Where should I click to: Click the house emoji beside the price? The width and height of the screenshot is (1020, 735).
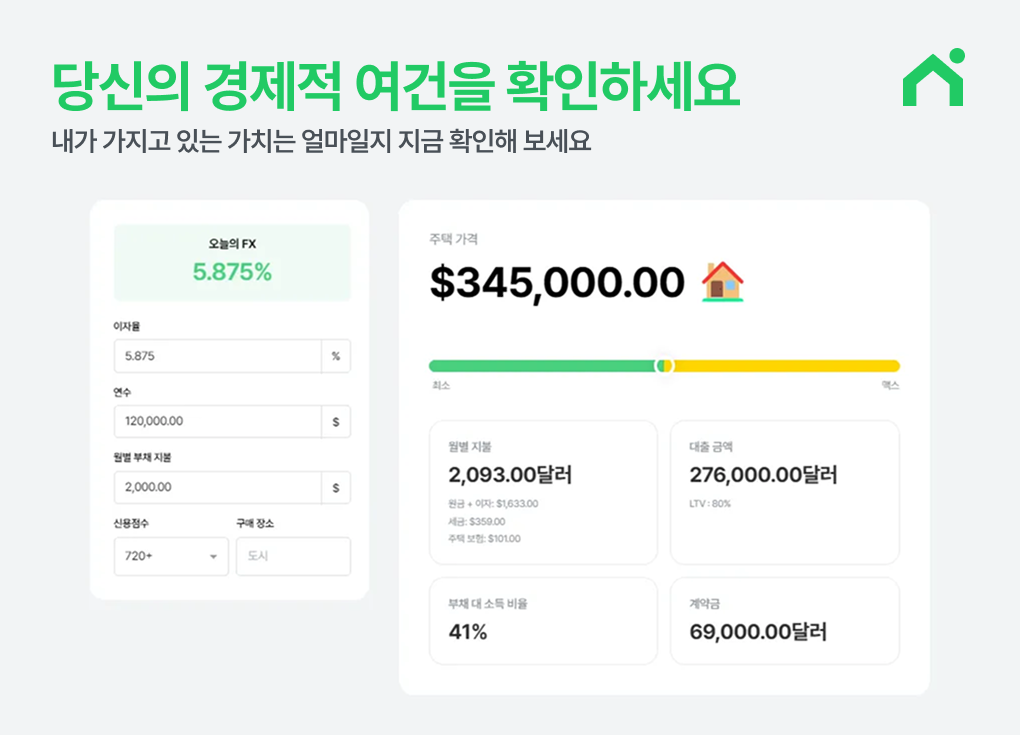point(722,282)
